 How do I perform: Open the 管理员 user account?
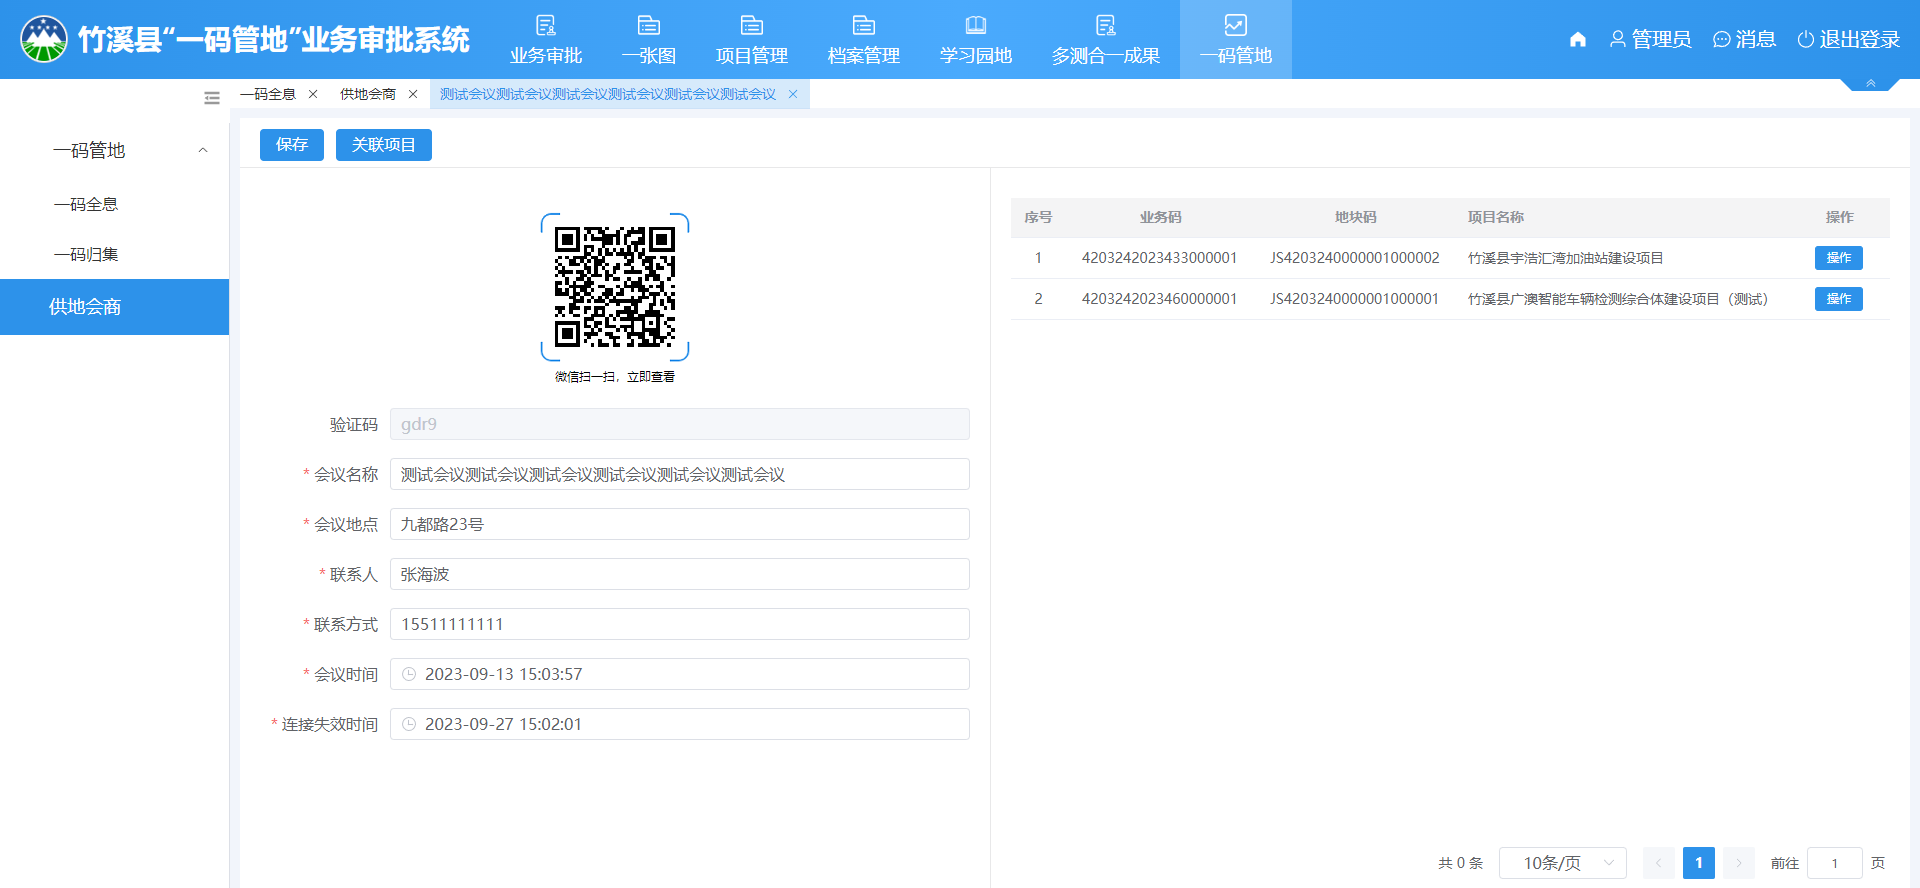(x=1650, y=39)
